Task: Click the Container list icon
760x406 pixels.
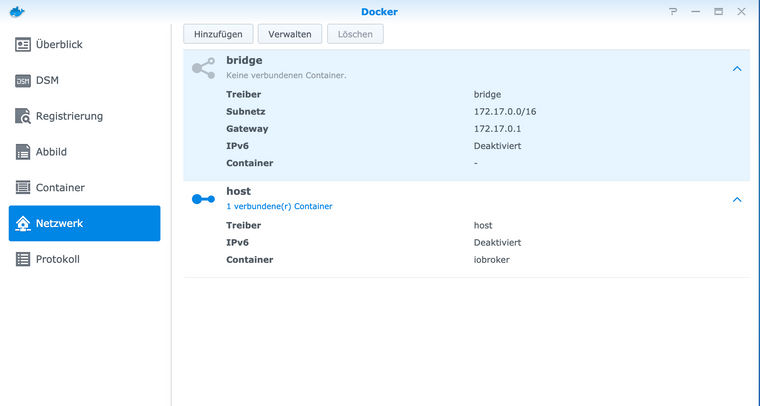Action: [x=23, y=187]
